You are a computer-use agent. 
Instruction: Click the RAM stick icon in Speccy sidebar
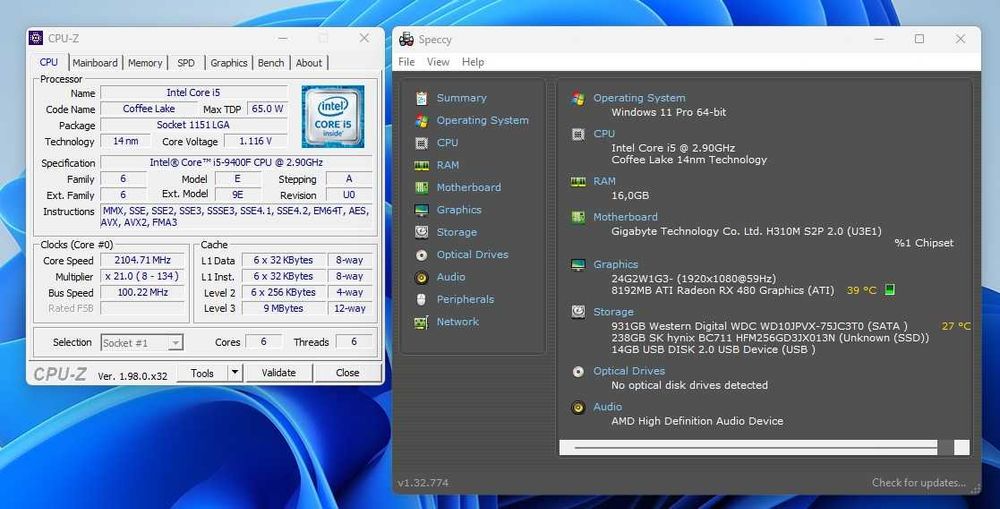tap(422, 165)
